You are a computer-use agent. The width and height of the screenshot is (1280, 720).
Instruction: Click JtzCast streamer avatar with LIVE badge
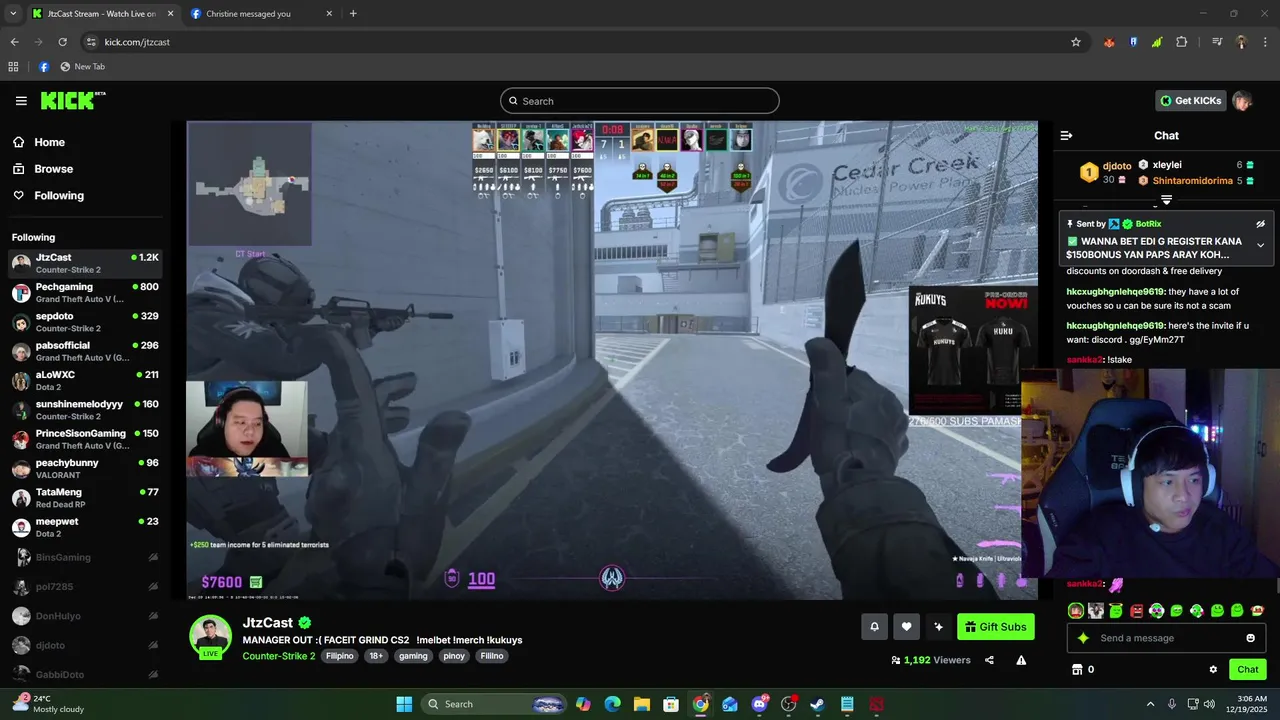211,637
